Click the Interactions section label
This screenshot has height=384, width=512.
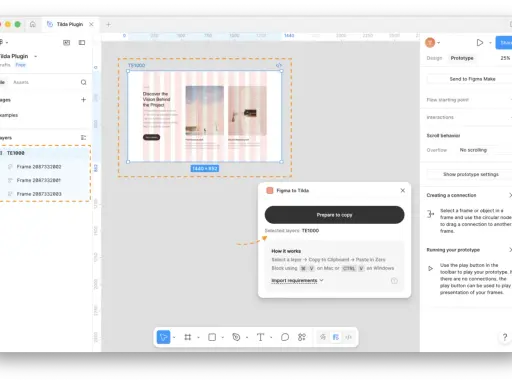(x=440, y=117)
